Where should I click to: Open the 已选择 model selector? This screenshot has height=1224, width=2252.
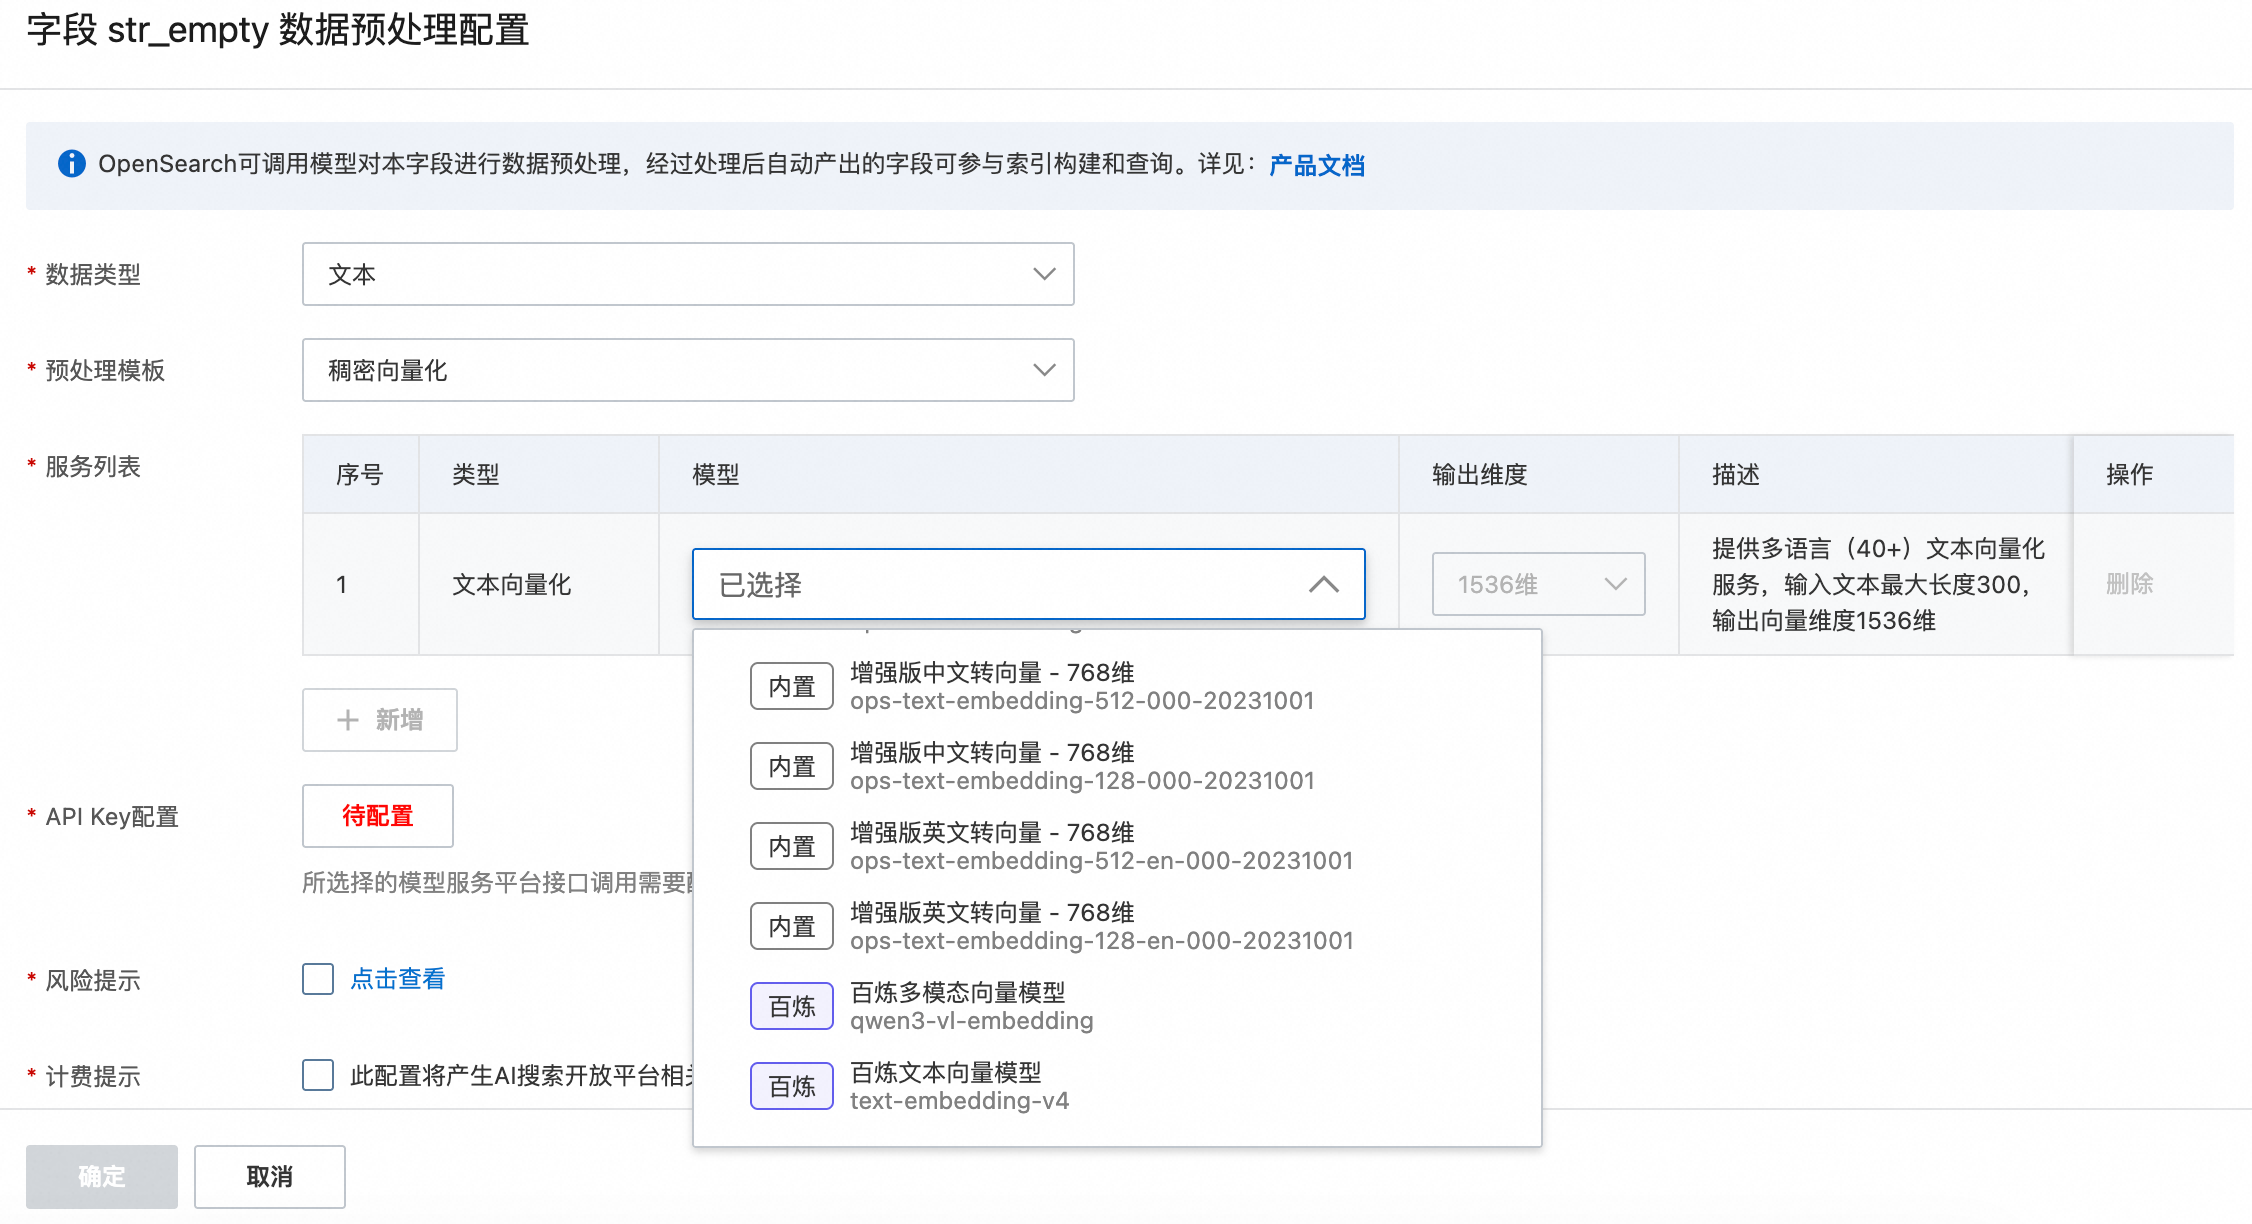[x=1000, y=584]
